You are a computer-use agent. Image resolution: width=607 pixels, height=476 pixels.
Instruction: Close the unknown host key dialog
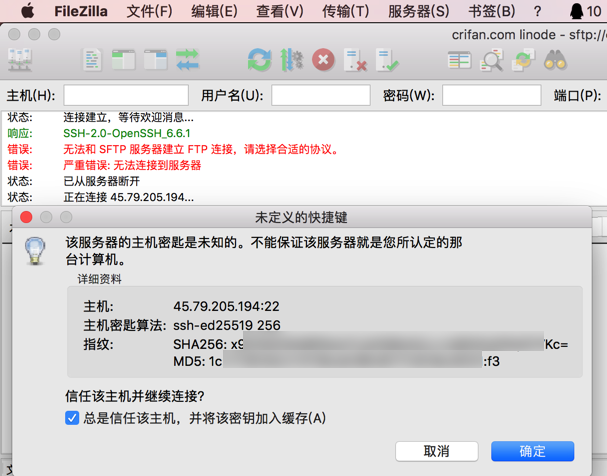click(x=26, y=217)
